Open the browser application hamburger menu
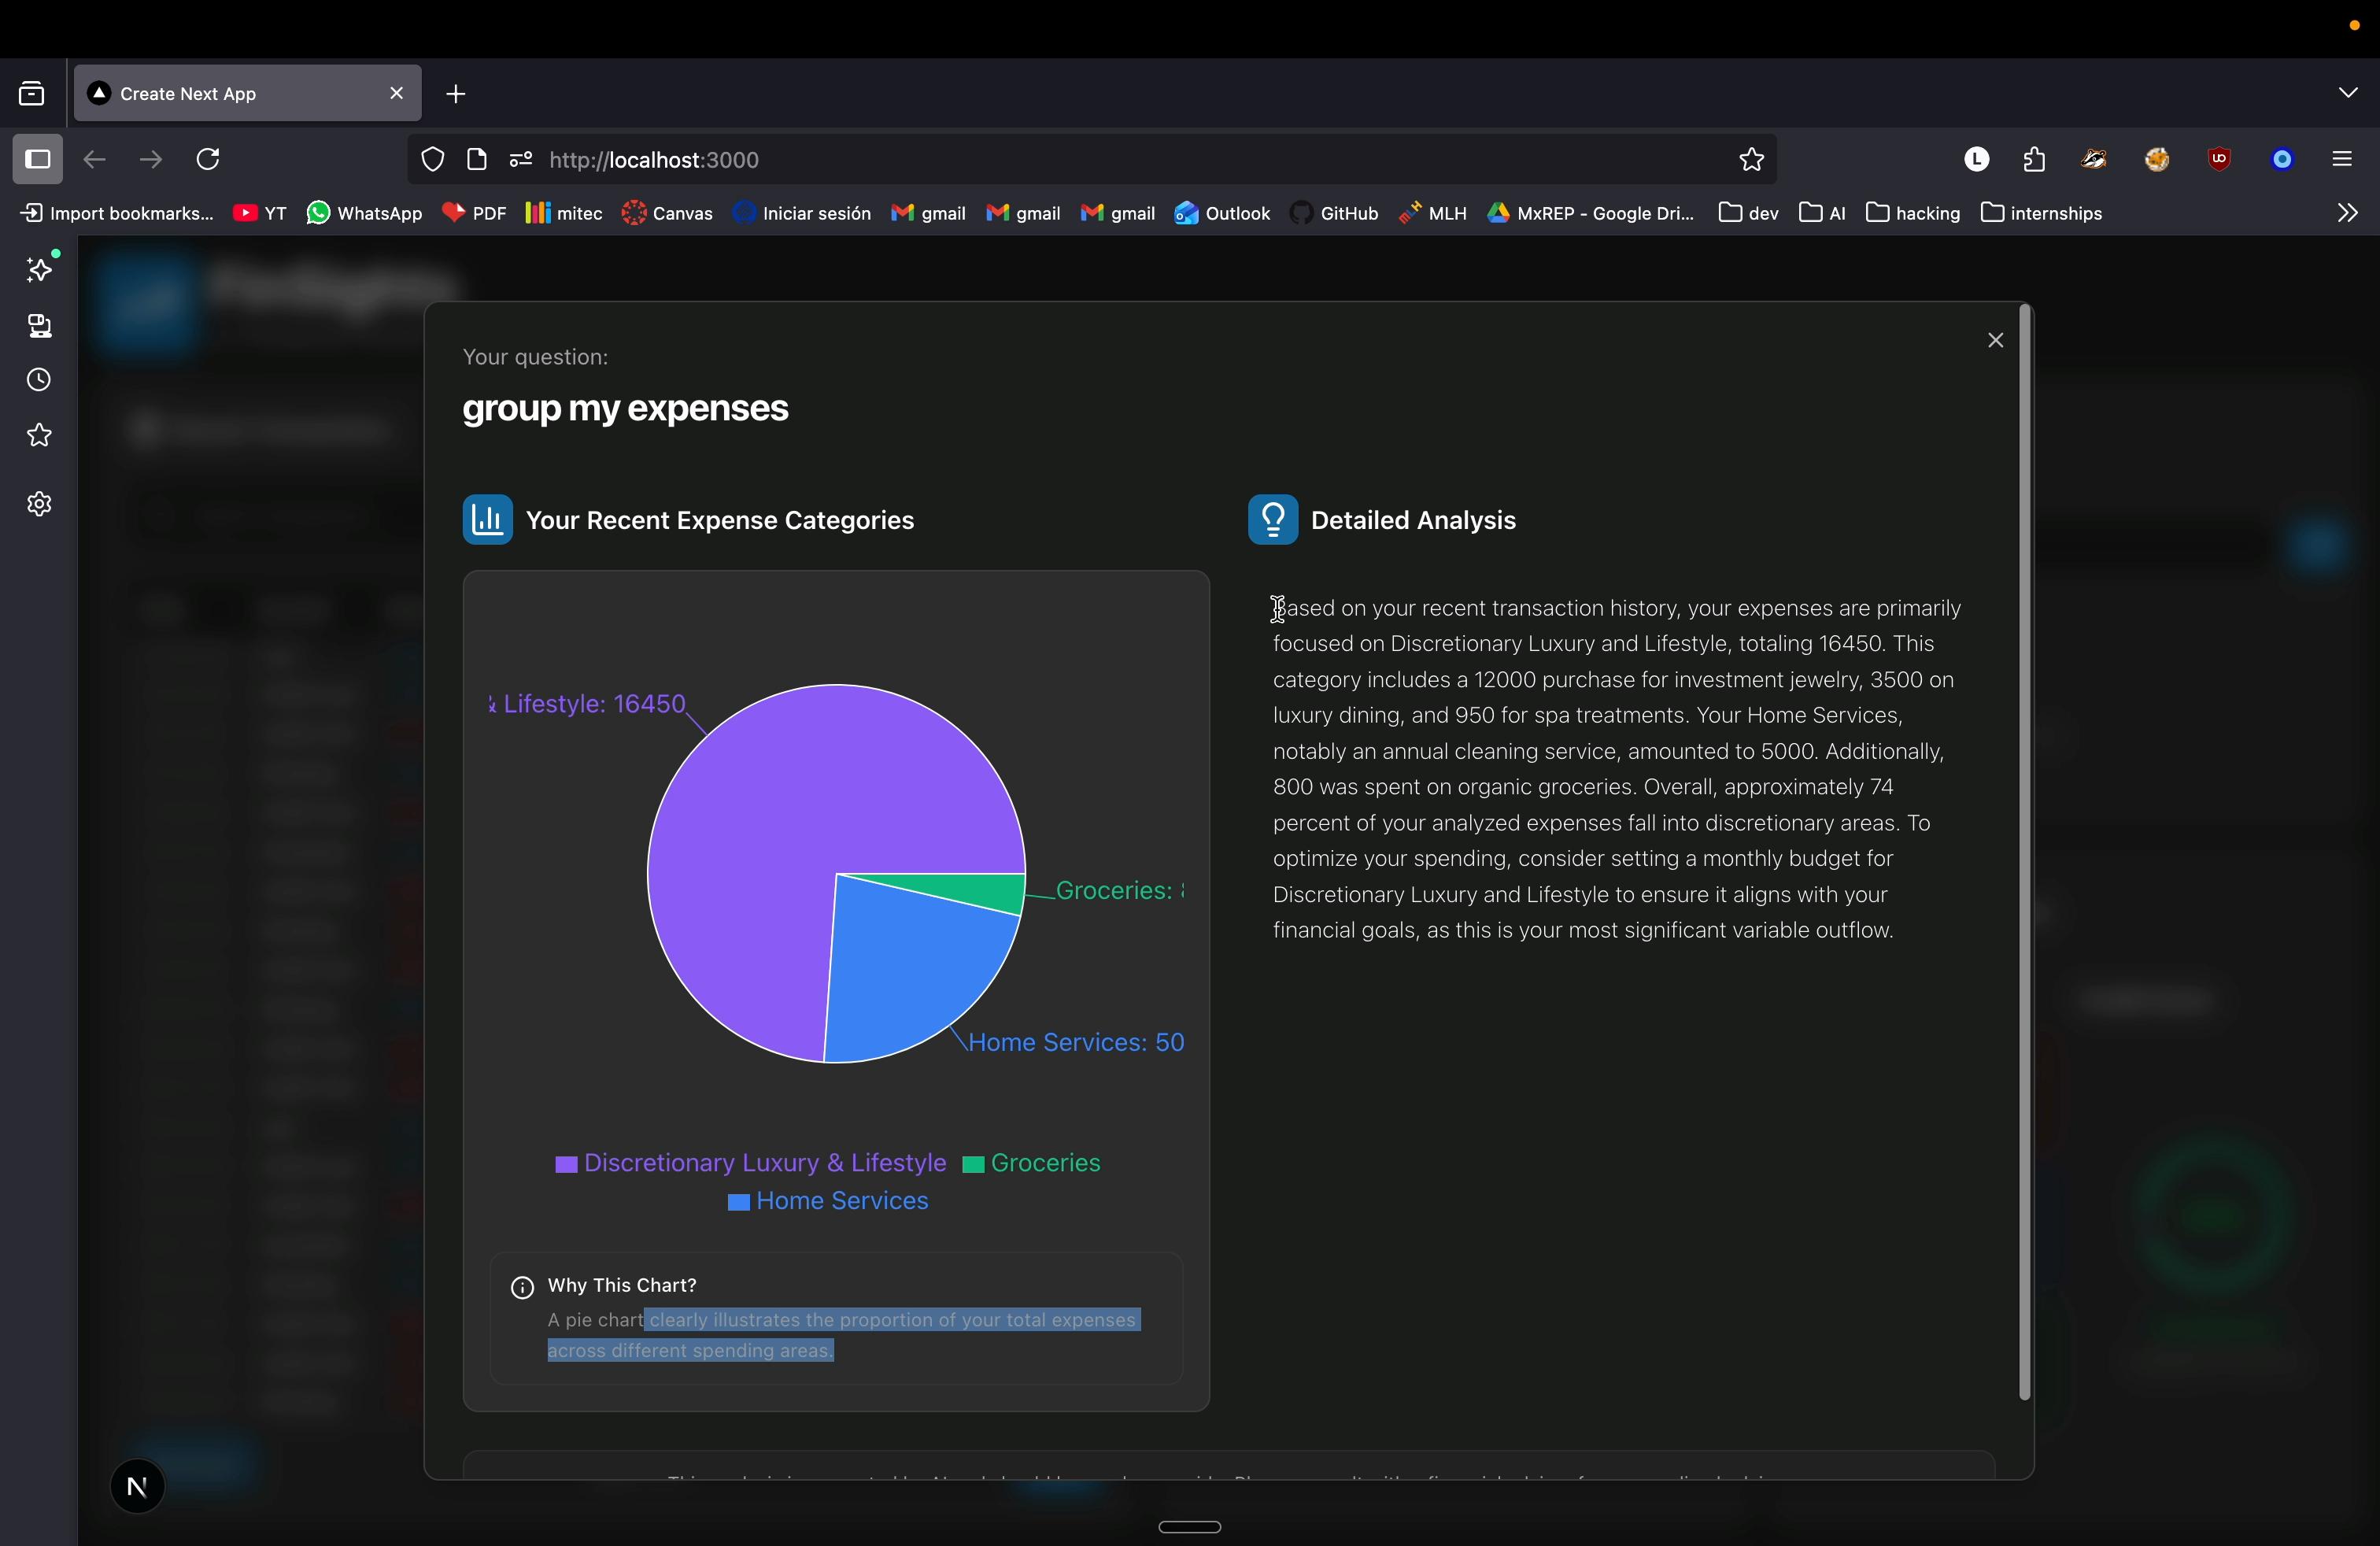Viewport: 2380px width, 1546px height. click(x=2341, y=160)
